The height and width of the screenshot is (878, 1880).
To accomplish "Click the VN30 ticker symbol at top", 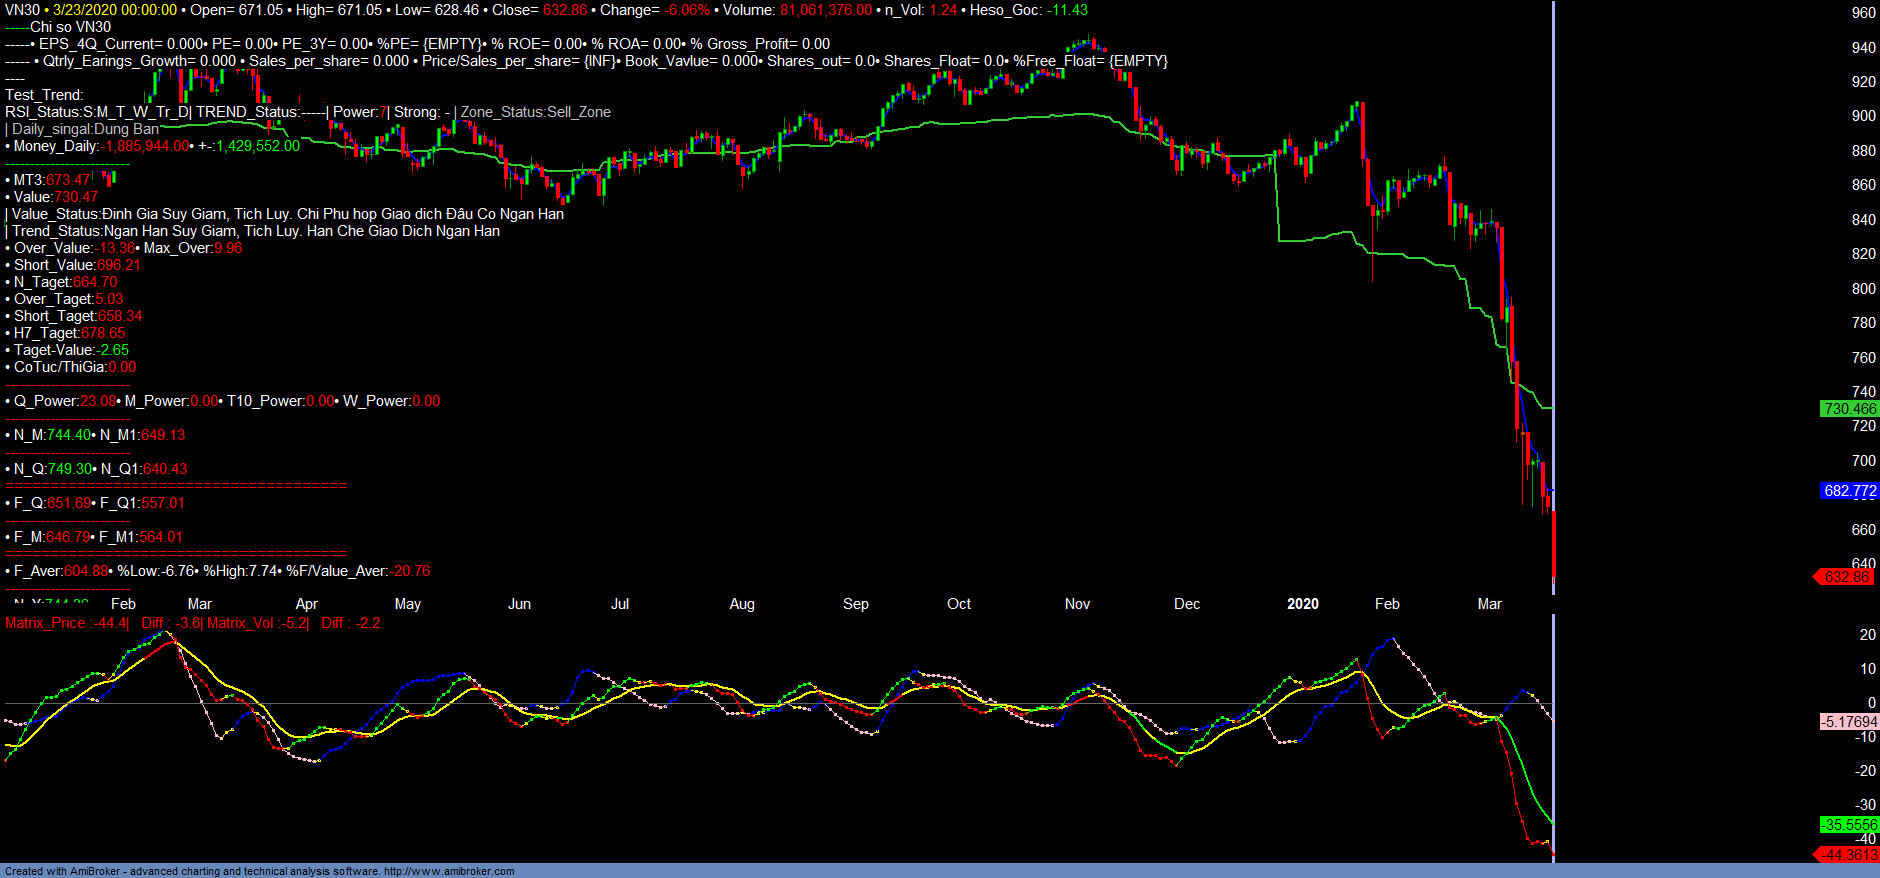I will click(x=22, y=10).
